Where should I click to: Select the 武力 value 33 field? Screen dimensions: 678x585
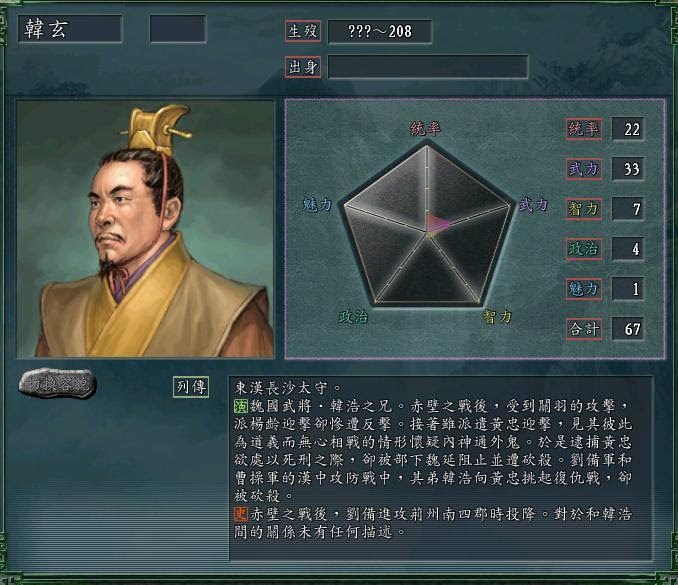pos(628,169)
